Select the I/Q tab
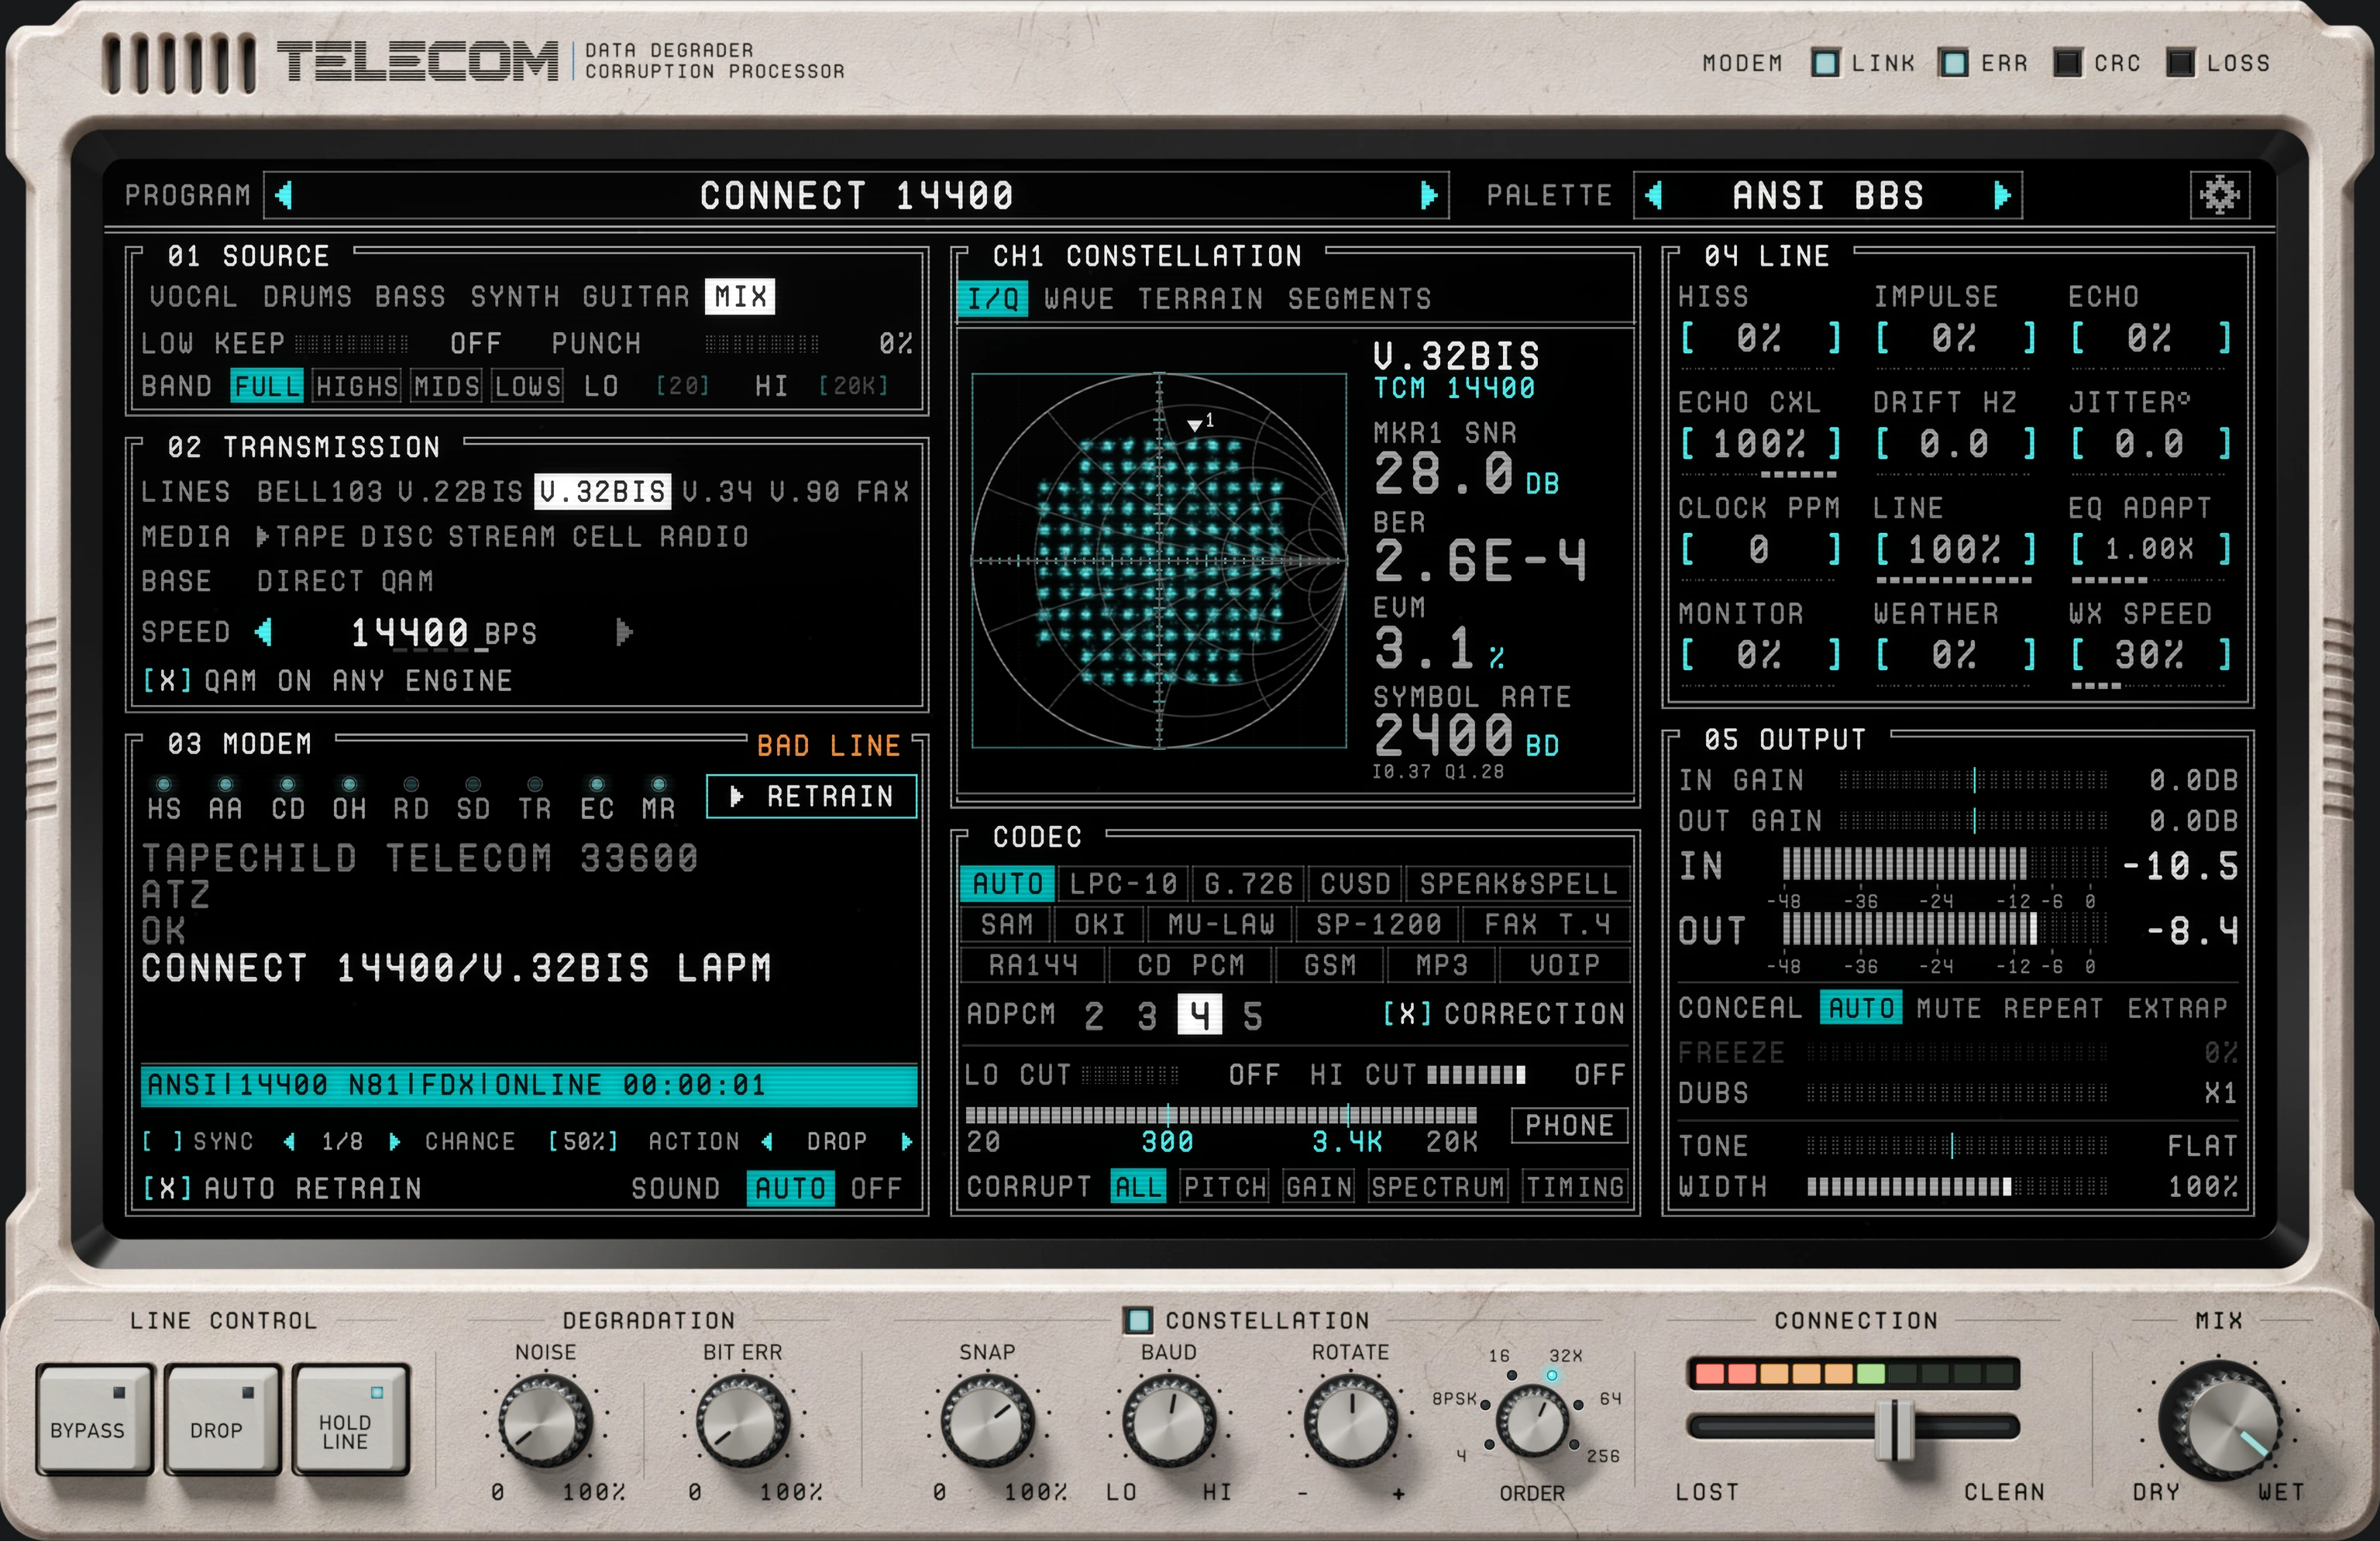 click(993, 299)
